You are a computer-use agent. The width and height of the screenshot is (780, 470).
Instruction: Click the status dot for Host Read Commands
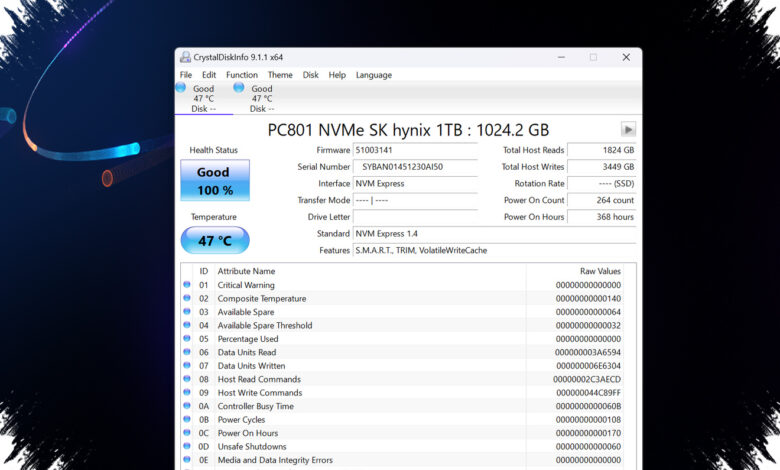tap(187, 378)
